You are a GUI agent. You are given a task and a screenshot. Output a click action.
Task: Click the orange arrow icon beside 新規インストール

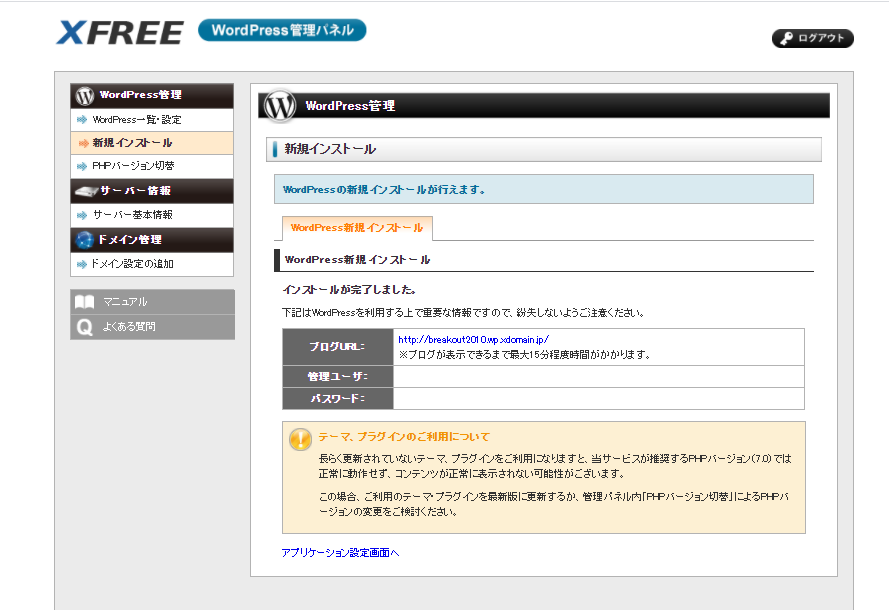[x=83, y=143]
